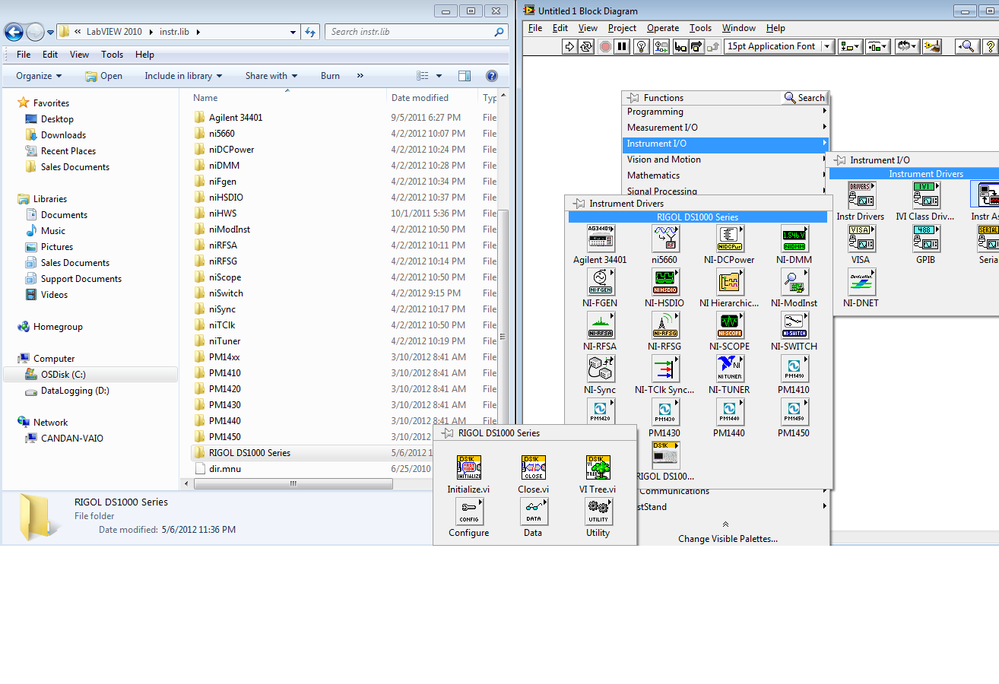Click the Step Into toolbar button
Viewport: 999px width, 684px height.
(680, 46)
